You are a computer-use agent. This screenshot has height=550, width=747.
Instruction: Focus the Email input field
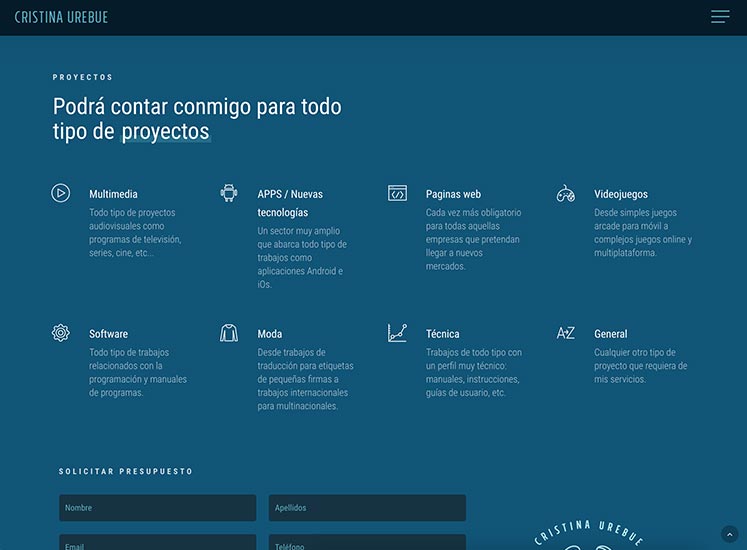158,542
